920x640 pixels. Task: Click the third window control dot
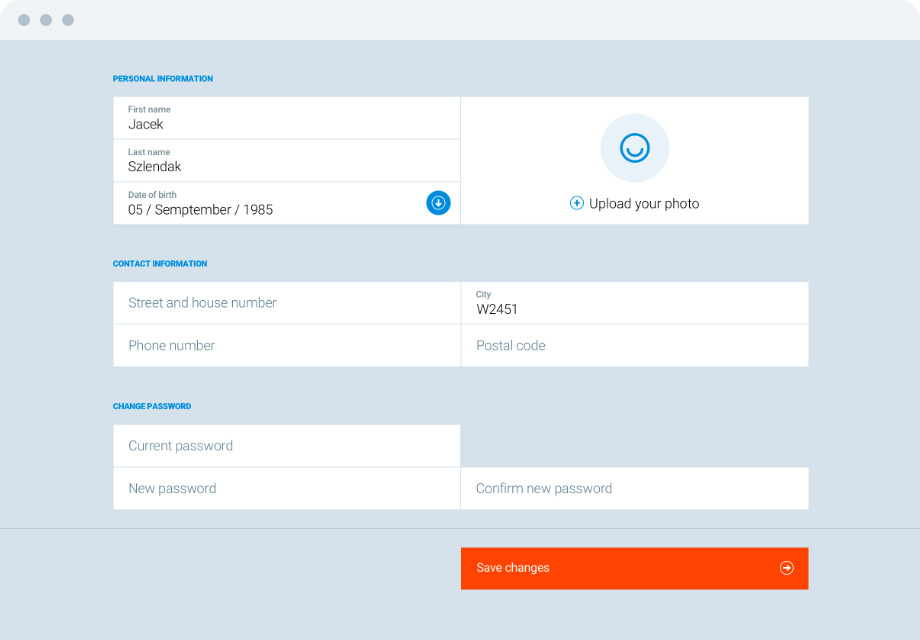pyautogui.click(x=68, y=20)
